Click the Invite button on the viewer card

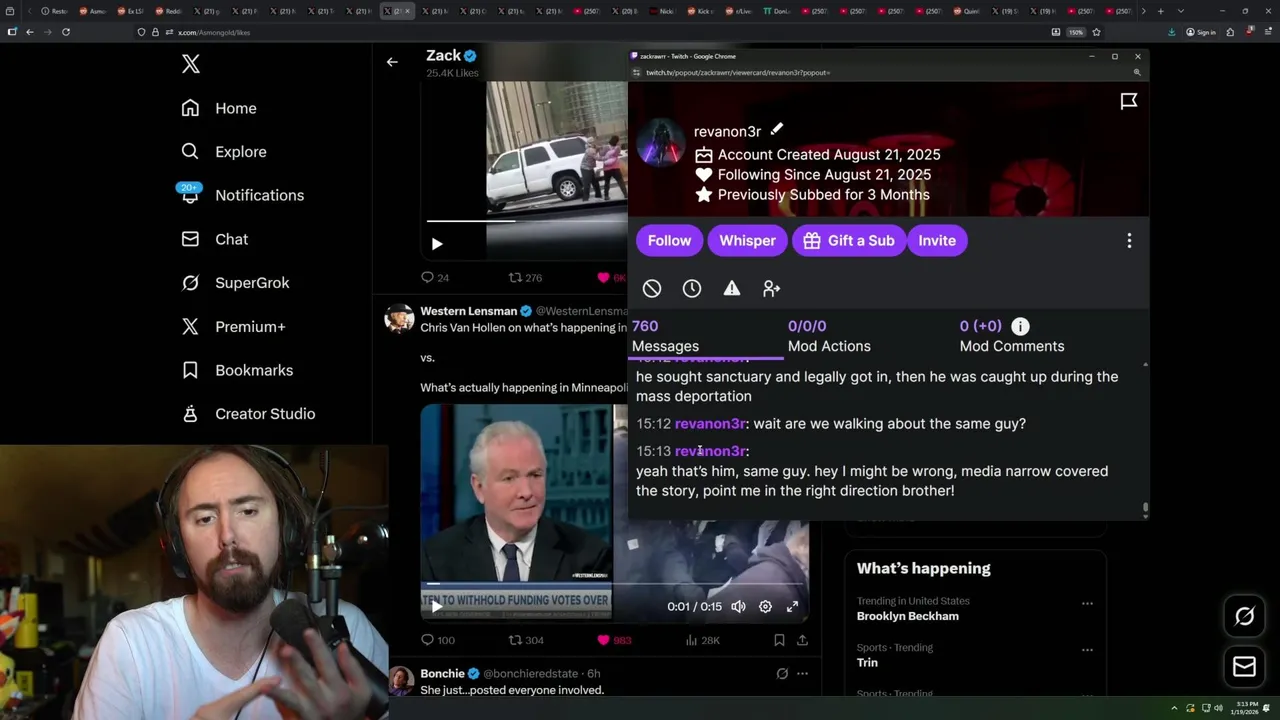coord(937,240)
